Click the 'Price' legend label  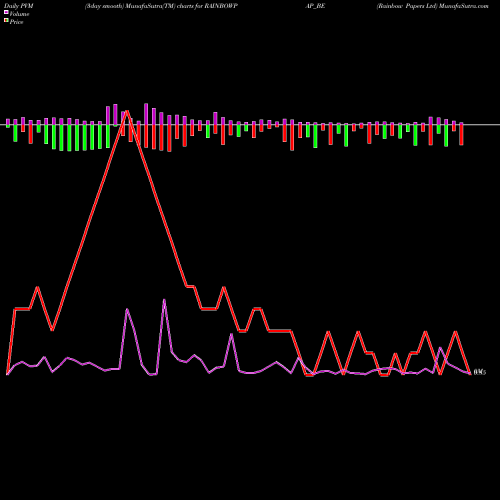coord(17,22)
